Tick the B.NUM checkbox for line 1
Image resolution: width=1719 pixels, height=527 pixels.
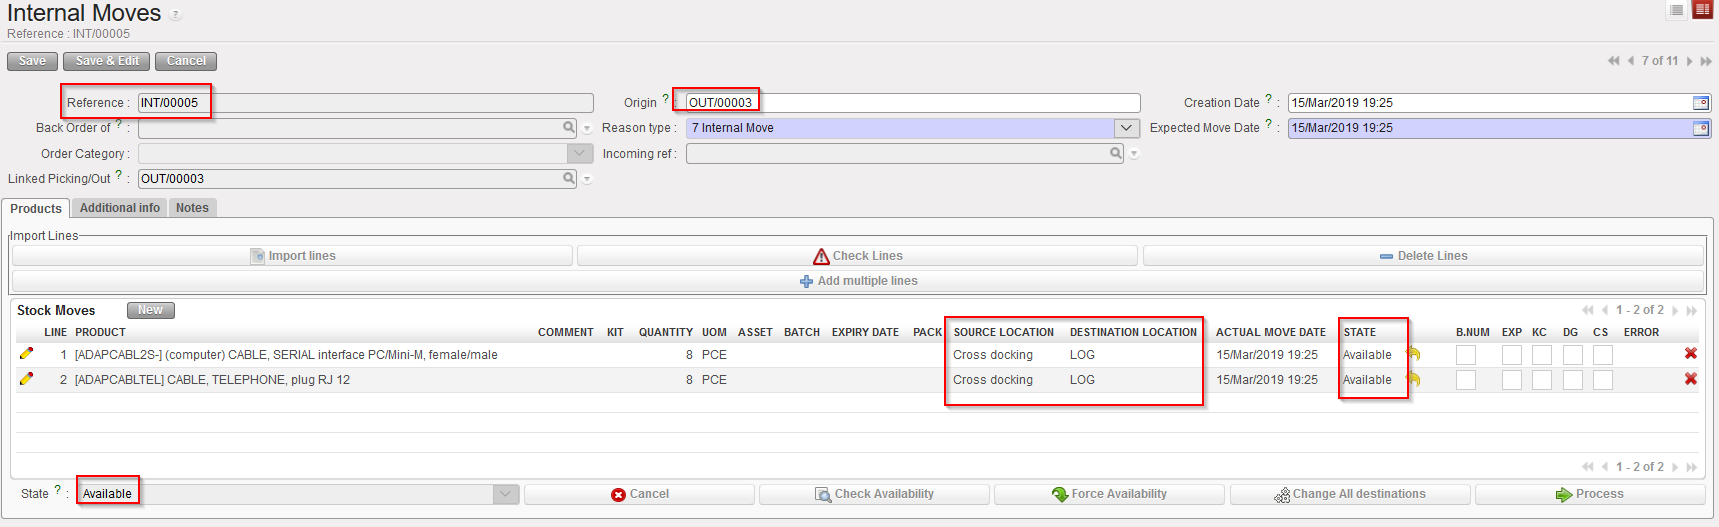(x=1465, y=355)
